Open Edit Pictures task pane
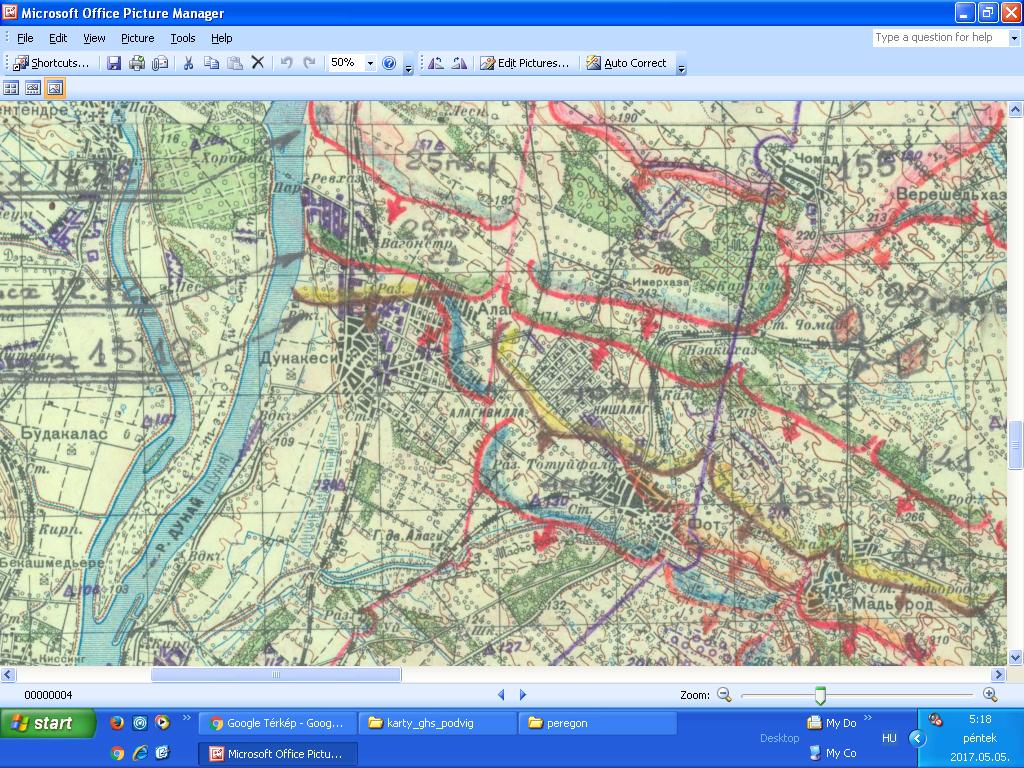 tap(524, 63)
